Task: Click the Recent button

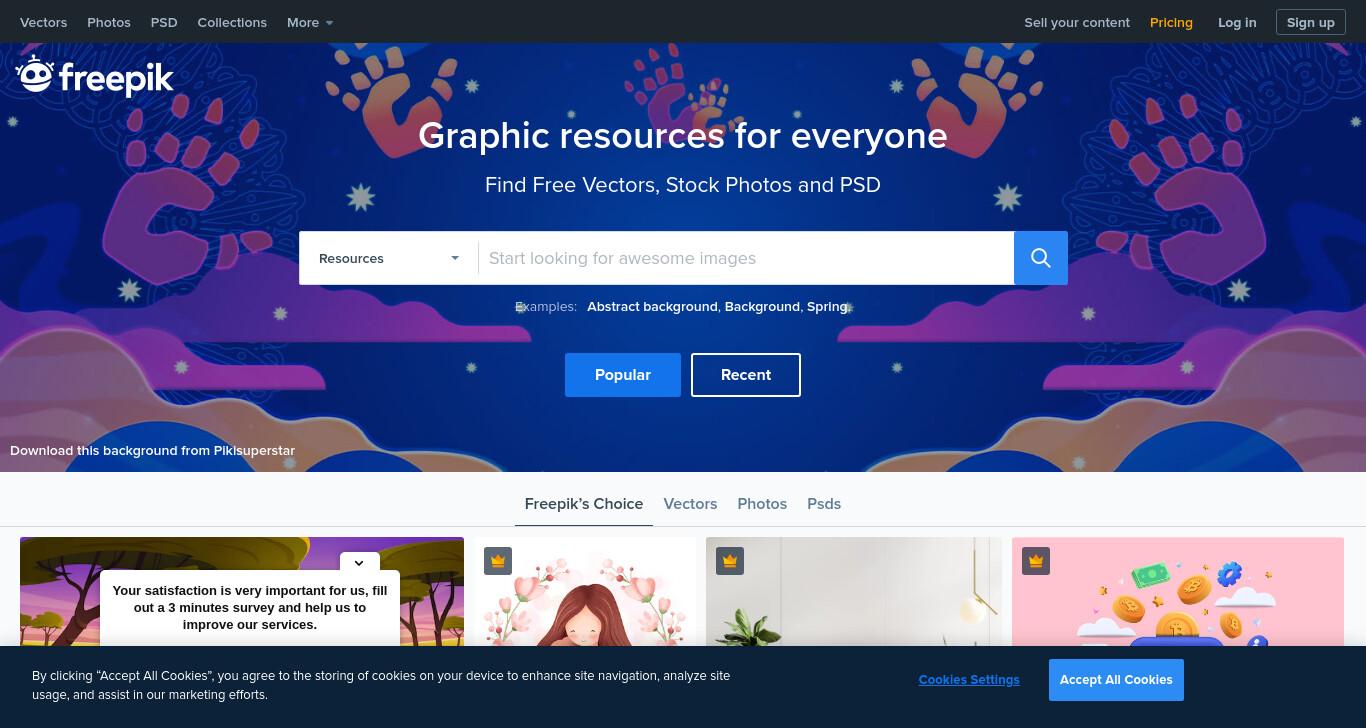Action: click(x=746, y=375)
